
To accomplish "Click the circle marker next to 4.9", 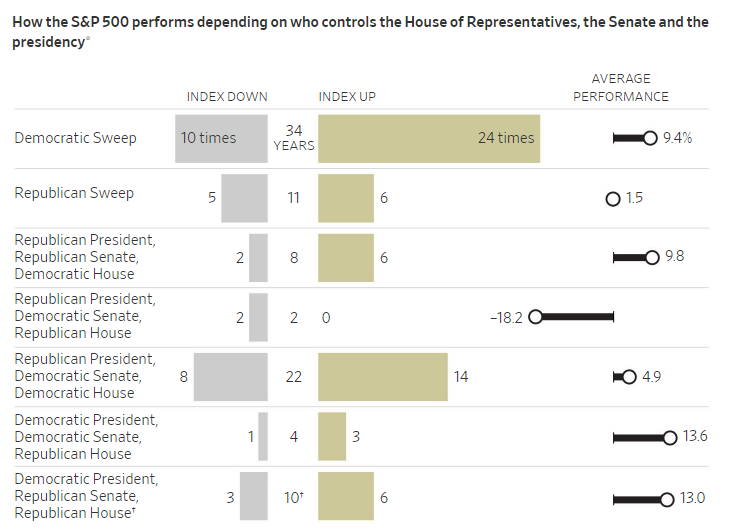I will (629, 377).
